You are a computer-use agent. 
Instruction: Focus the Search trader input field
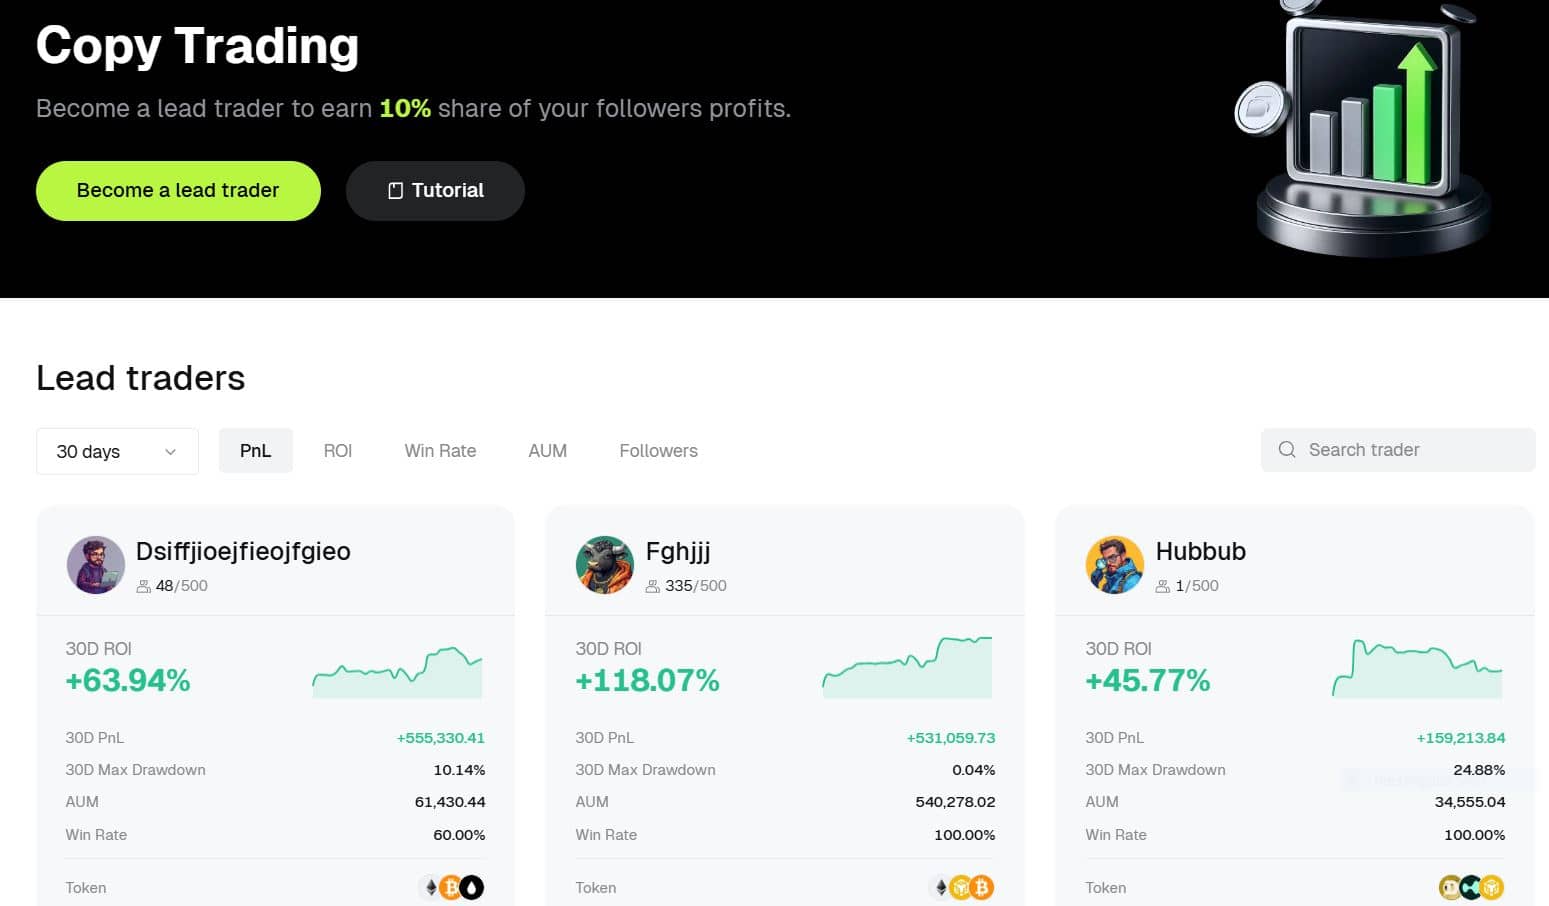click(1398, 450)
